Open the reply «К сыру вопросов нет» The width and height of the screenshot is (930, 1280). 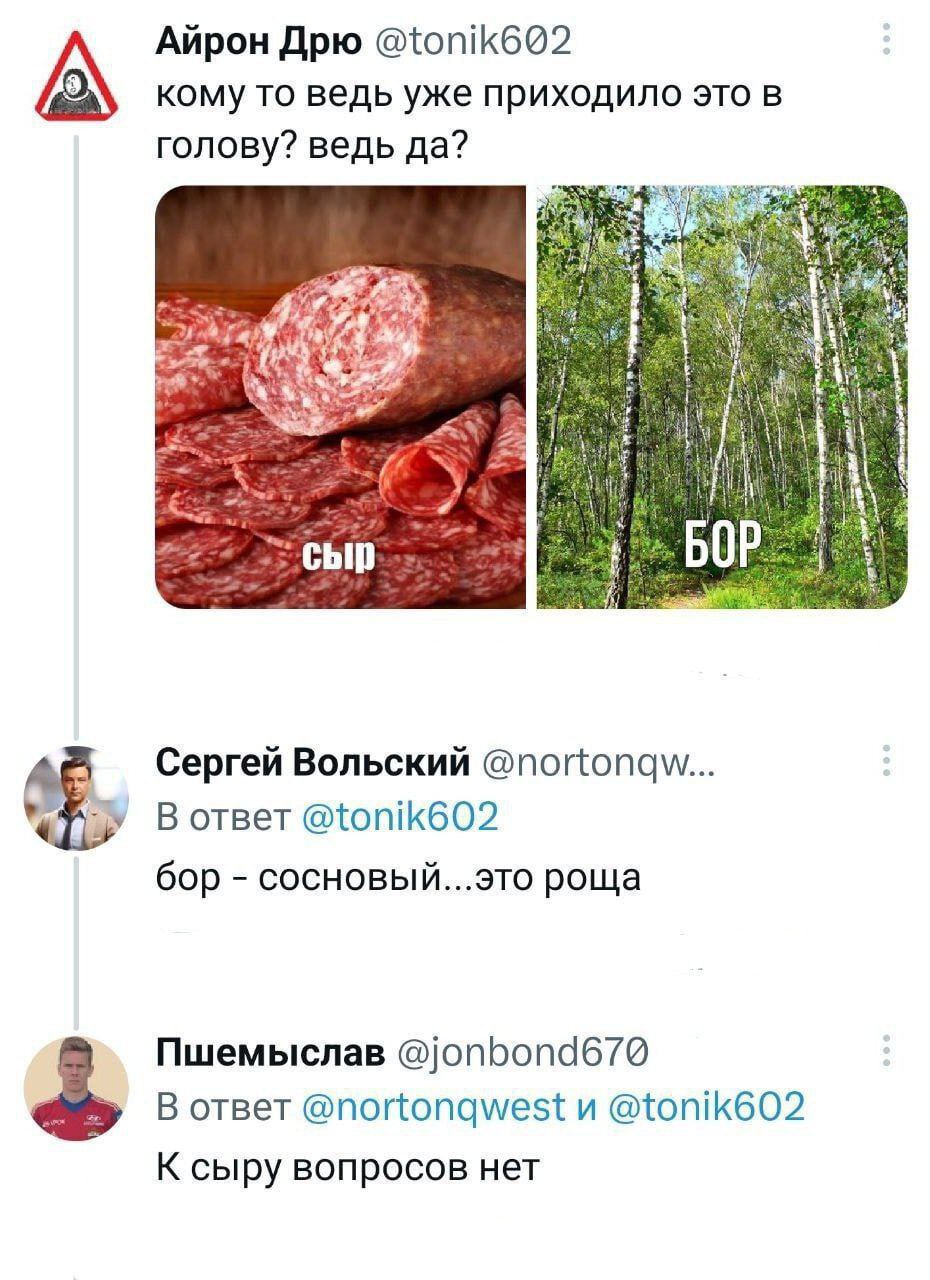pos(348,1166)
